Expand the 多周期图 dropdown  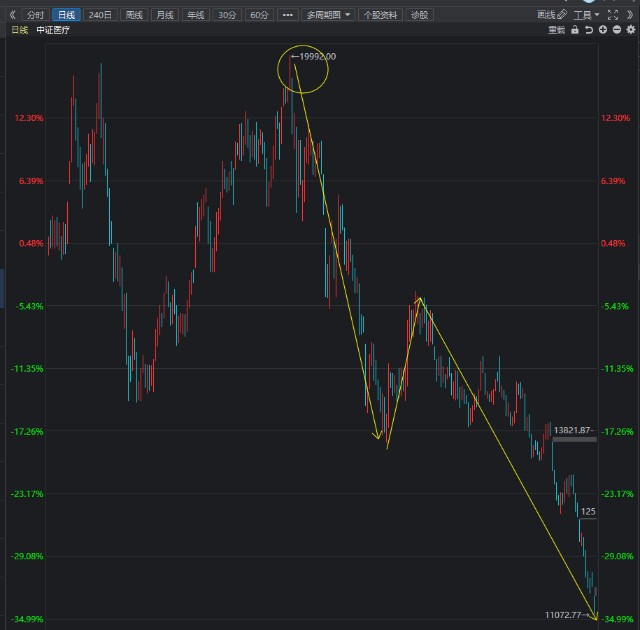(x=328, y=15)
